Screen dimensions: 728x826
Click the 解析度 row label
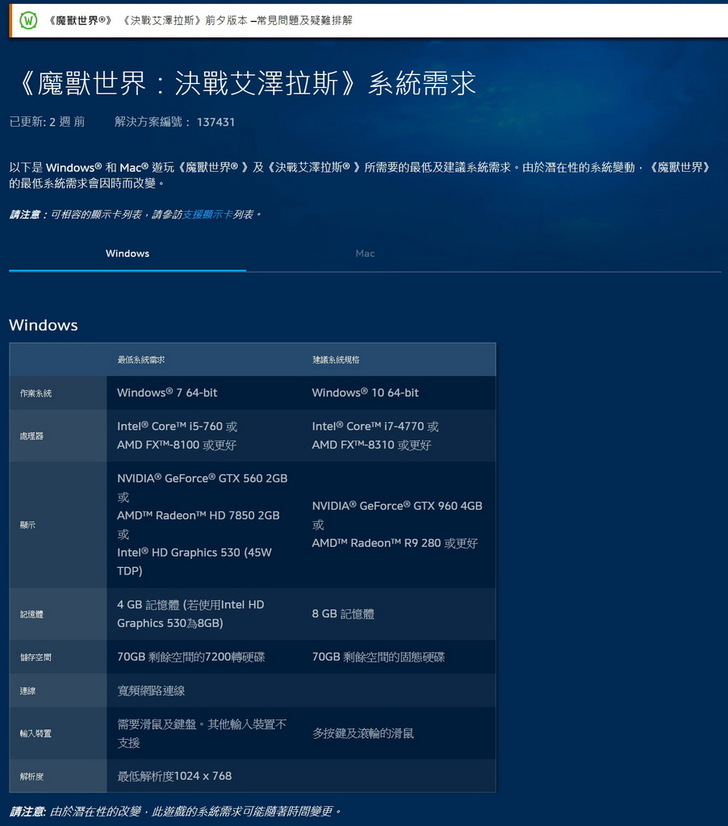click(32, 776)
